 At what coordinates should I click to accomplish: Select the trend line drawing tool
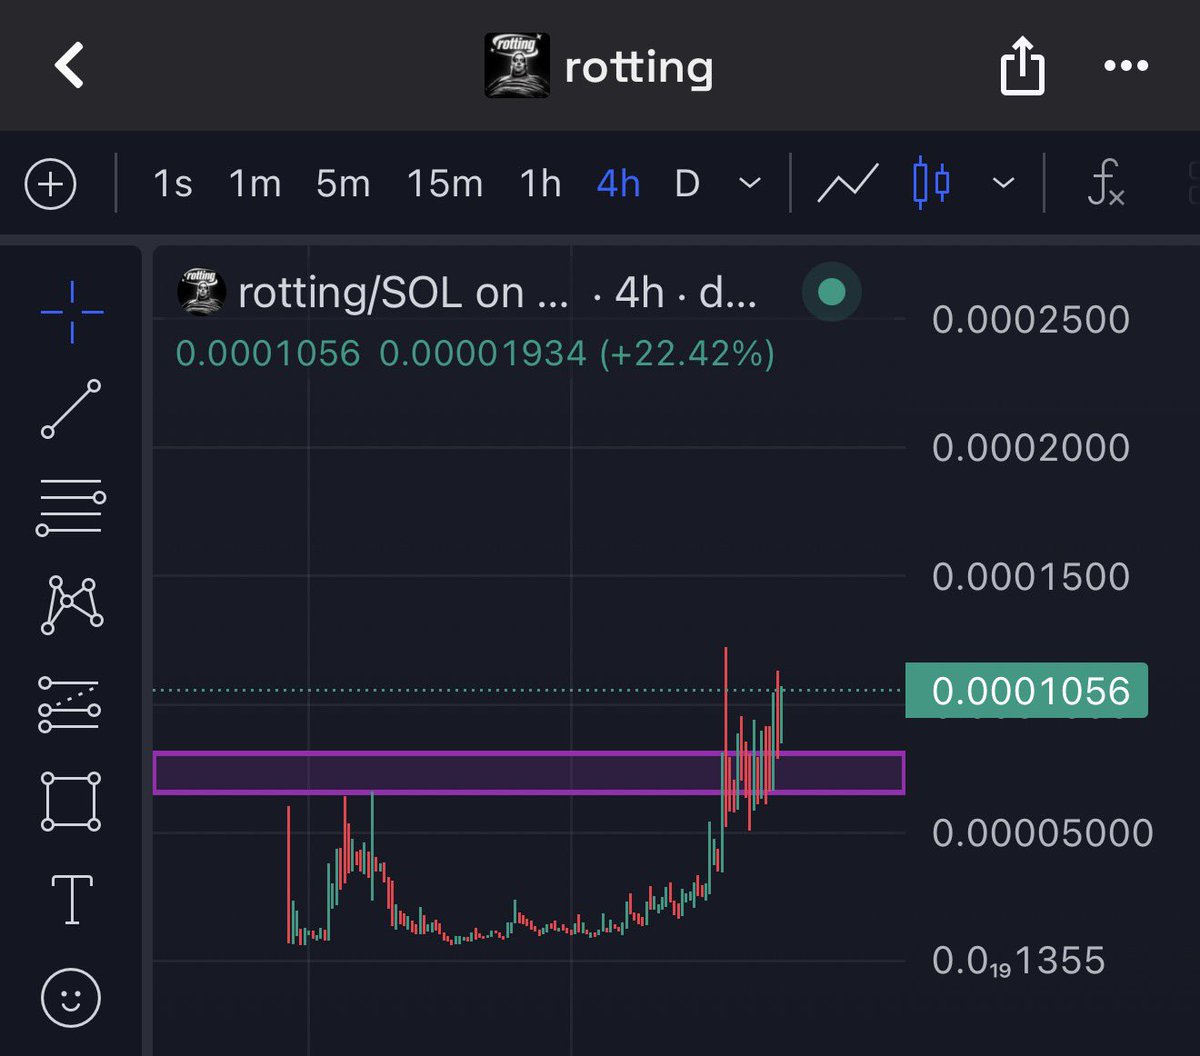point(71,408)
